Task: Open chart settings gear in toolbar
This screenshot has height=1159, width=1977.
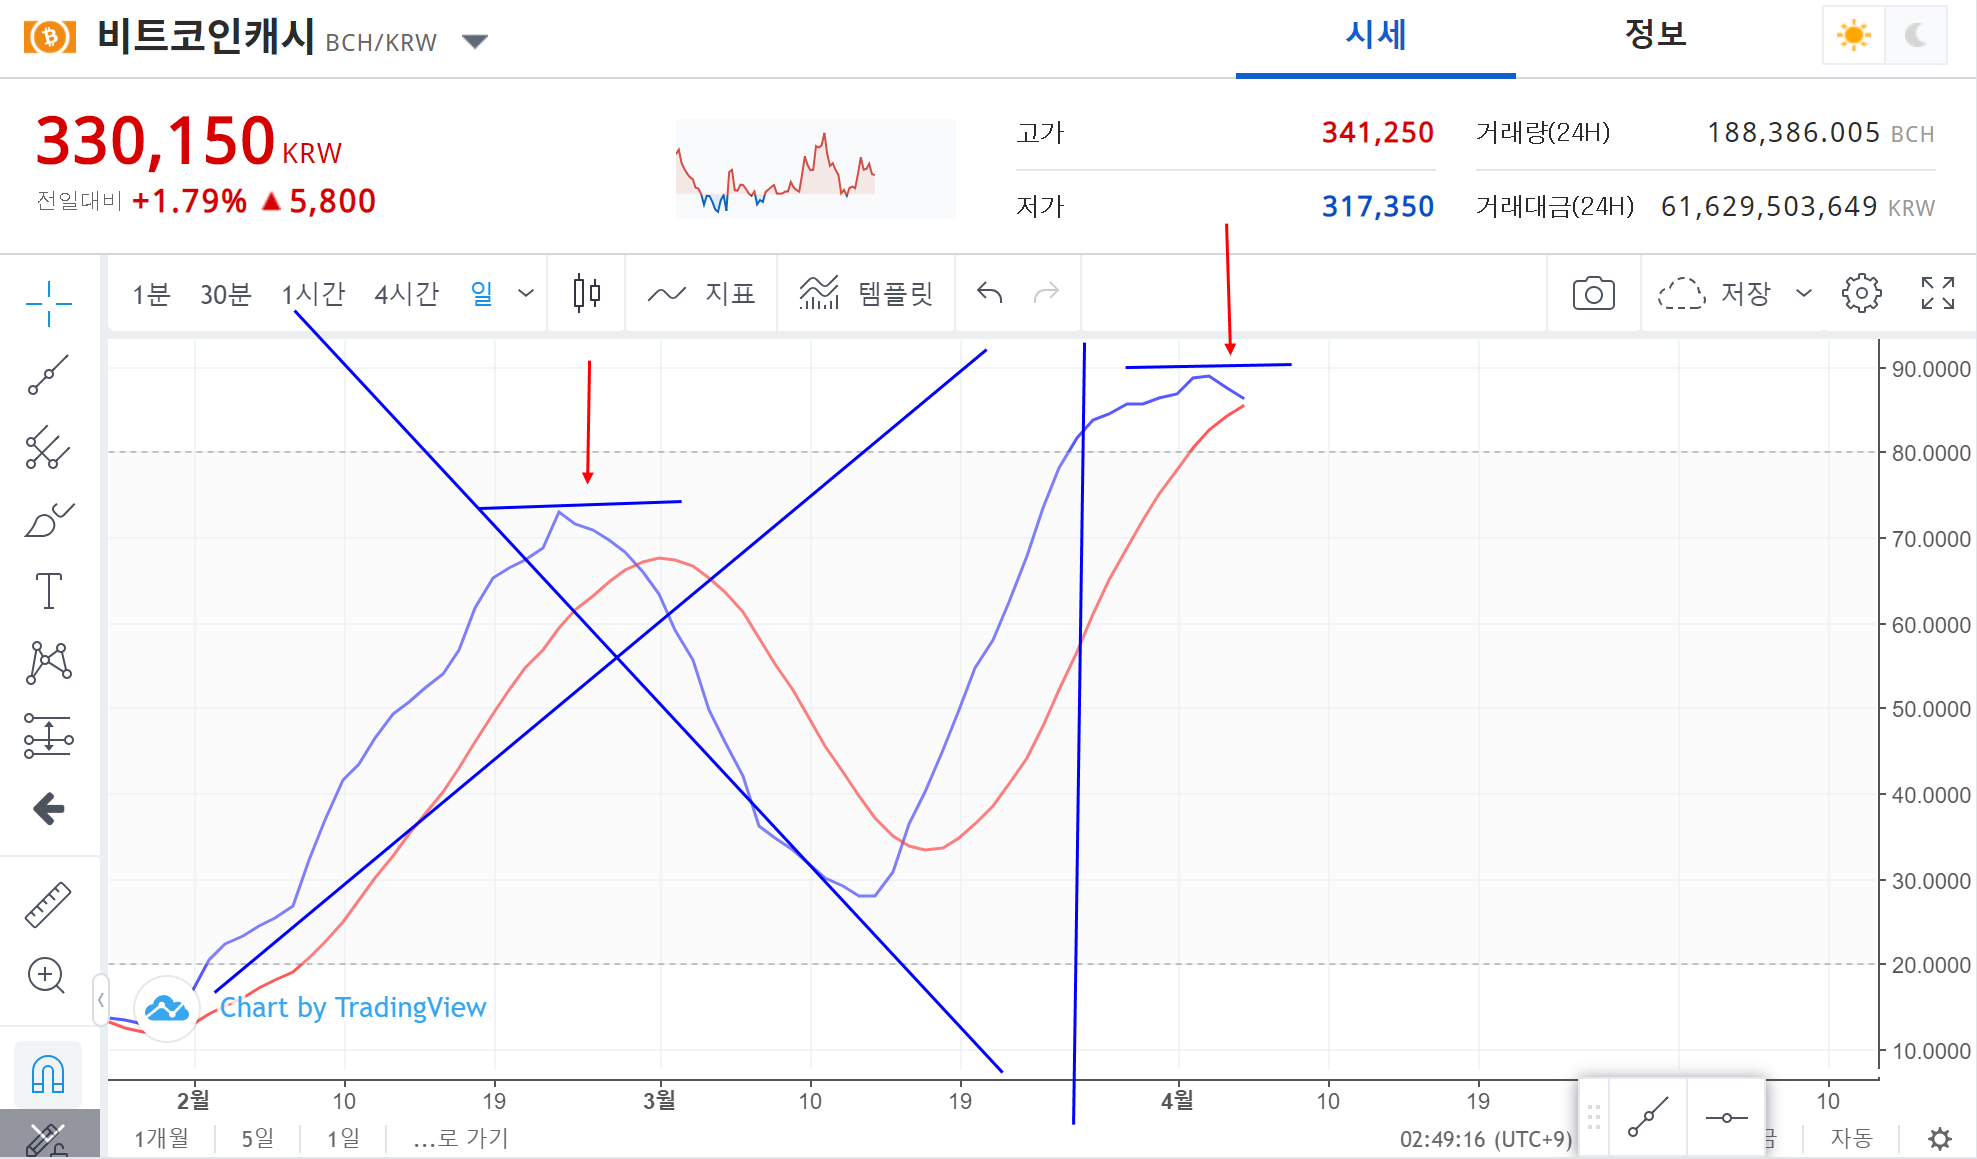Action: pos(1861,293)
